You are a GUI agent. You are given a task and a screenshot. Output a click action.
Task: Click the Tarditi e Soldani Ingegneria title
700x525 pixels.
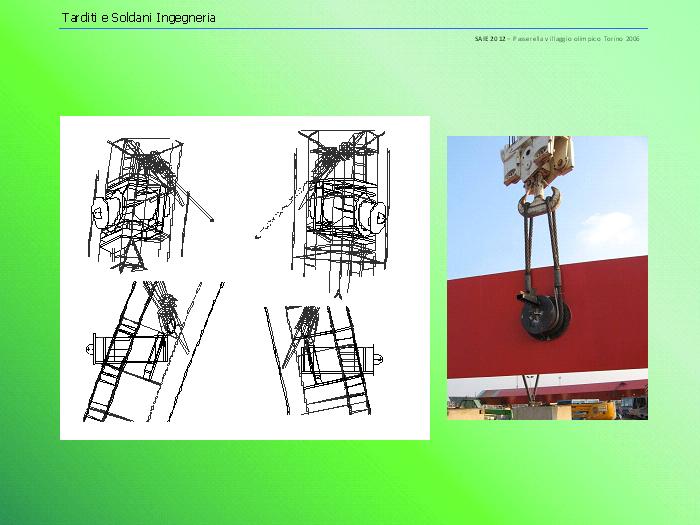138,18
